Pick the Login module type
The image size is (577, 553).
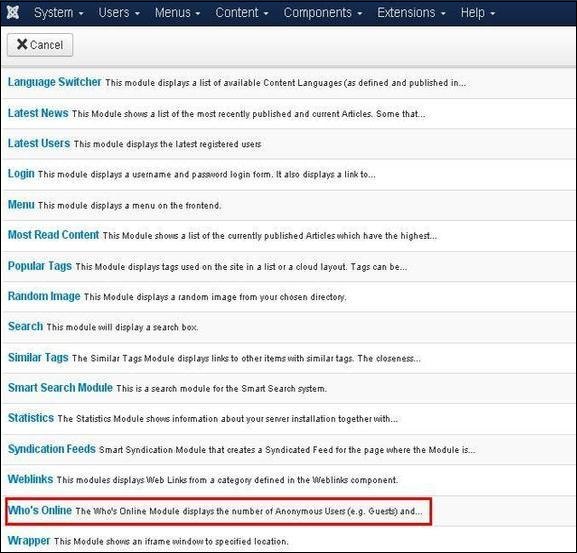[21, 174]
